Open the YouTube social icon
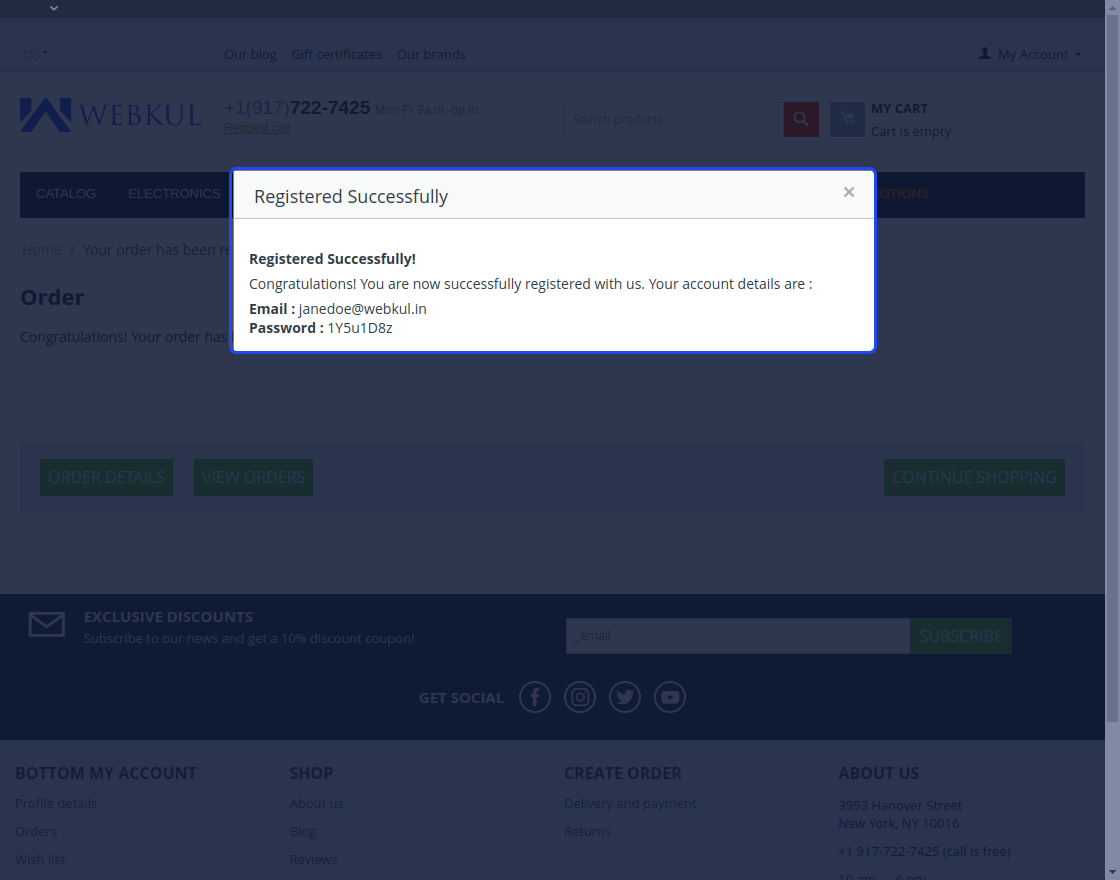The height and width of the screenshot is (880, 1120). tap(670, 697)
